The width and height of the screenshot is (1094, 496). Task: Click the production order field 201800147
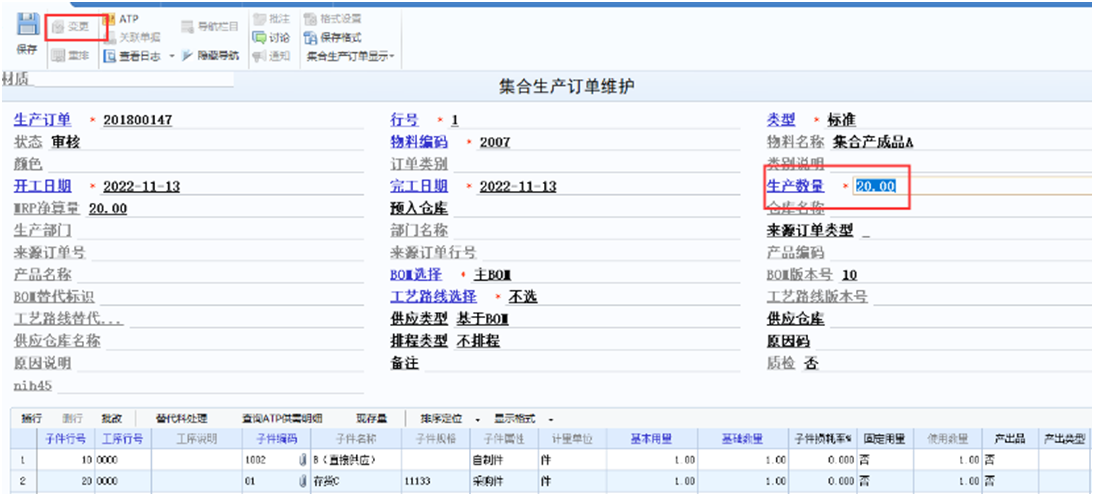tap(233, 121)
